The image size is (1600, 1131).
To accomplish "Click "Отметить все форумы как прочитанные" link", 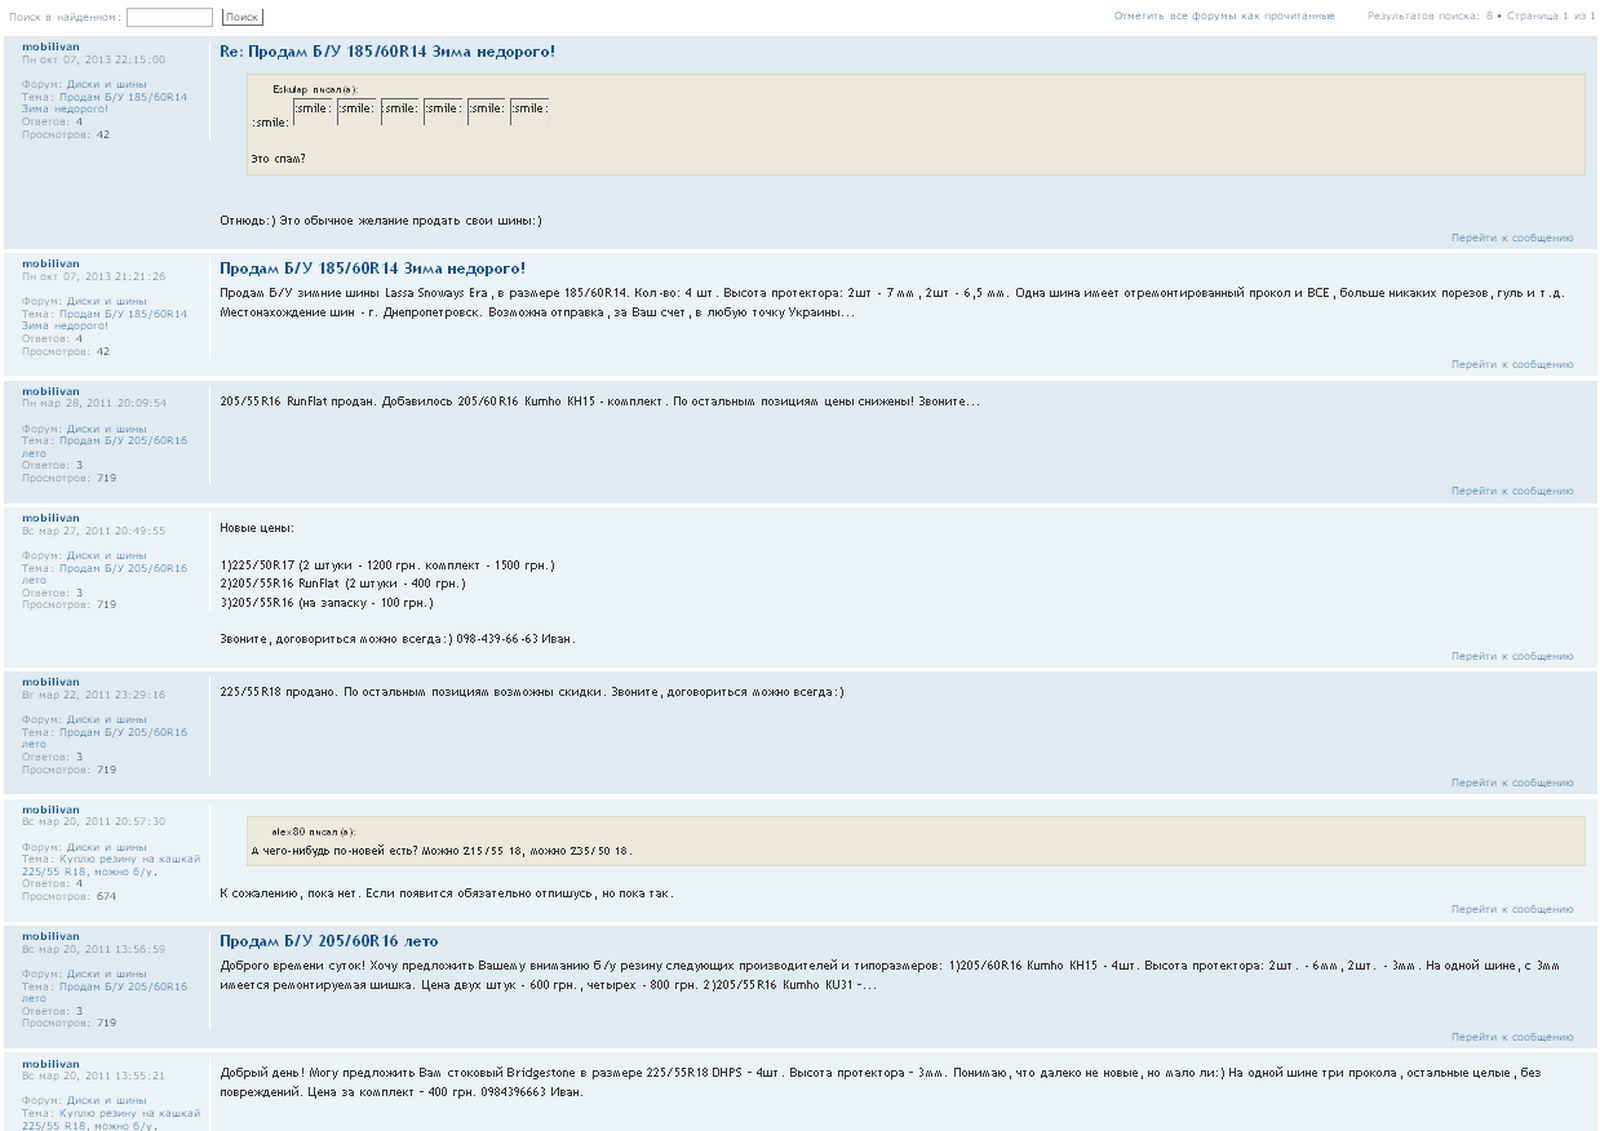I will (x=1223, y=16).
